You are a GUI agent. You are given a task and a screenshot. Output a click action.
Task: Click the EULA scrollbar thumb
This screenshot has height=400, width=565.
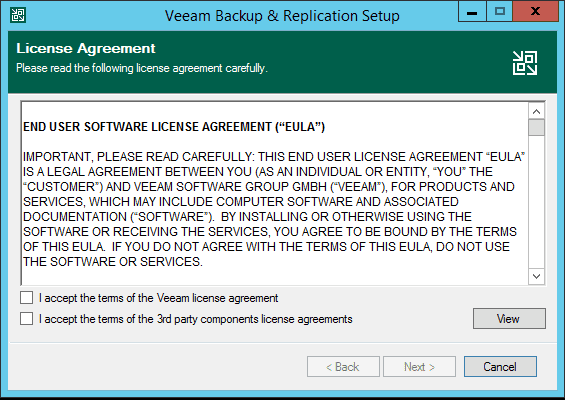coord(536,128)
